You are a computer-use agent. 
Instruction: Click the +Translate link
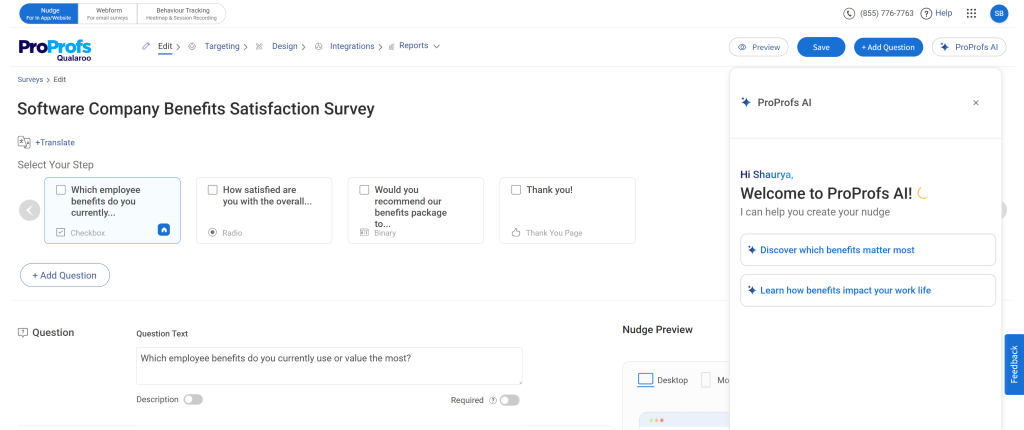[55, 142]
